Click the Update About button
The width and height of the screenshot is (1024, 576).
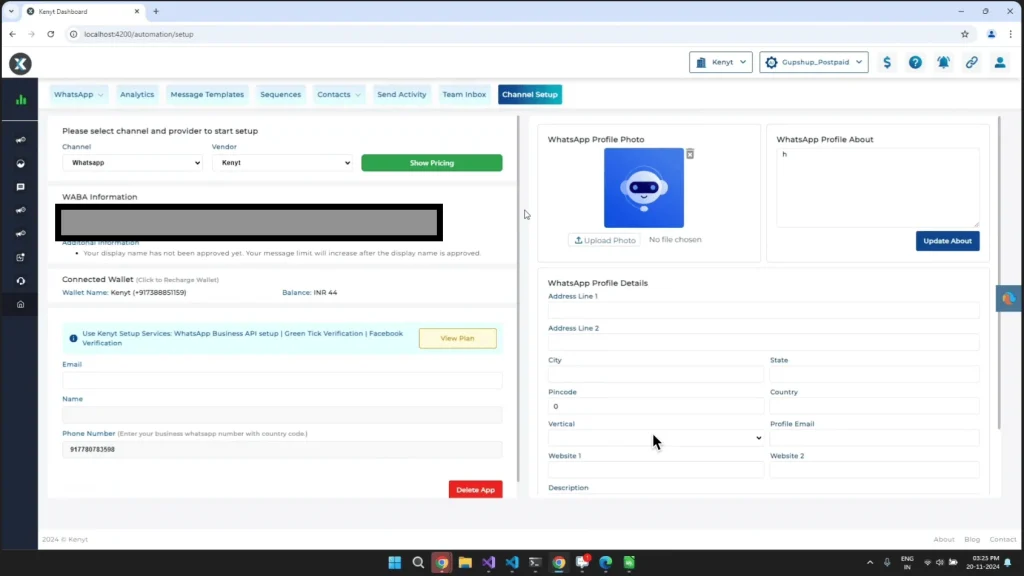947,241
